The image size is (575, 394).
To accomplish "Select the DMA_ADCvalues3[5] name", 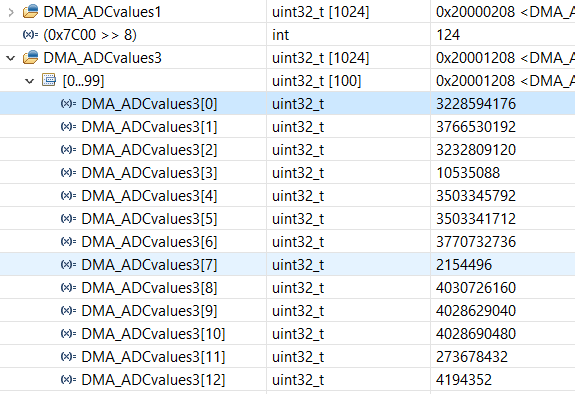I will [149, 219].
